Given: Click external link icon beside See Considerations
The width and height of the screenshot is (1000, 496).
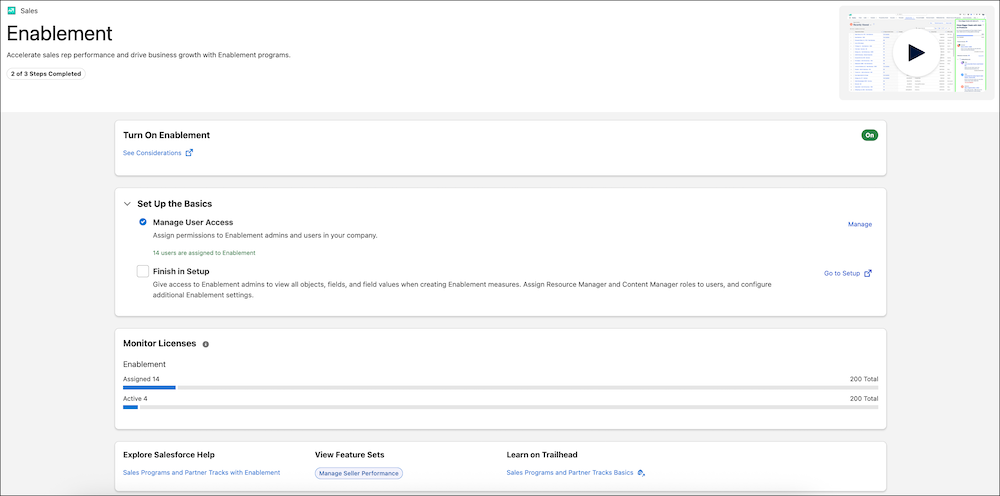Looking at the screenshot, I should pyautogui.click(x=189, y=153).
